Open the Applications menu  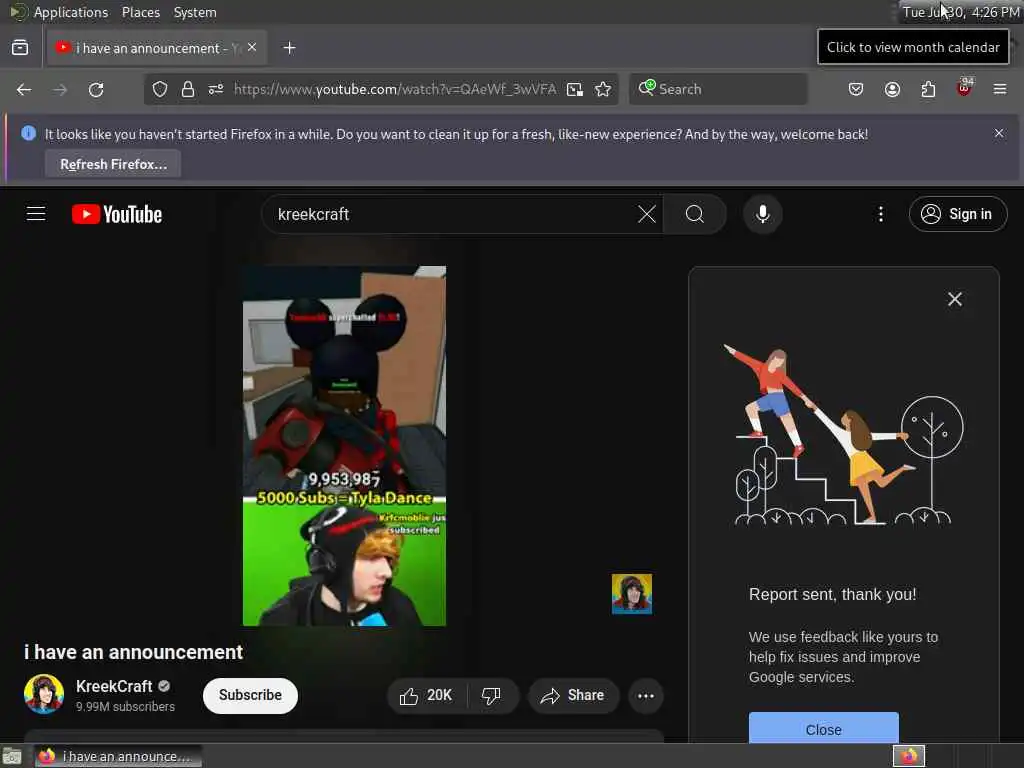tap(71, 12)
